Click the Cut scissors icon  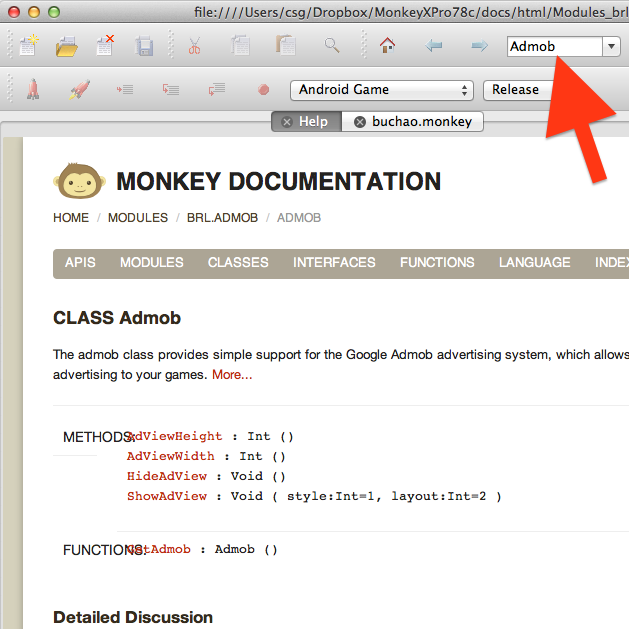(x=194, y=46)
